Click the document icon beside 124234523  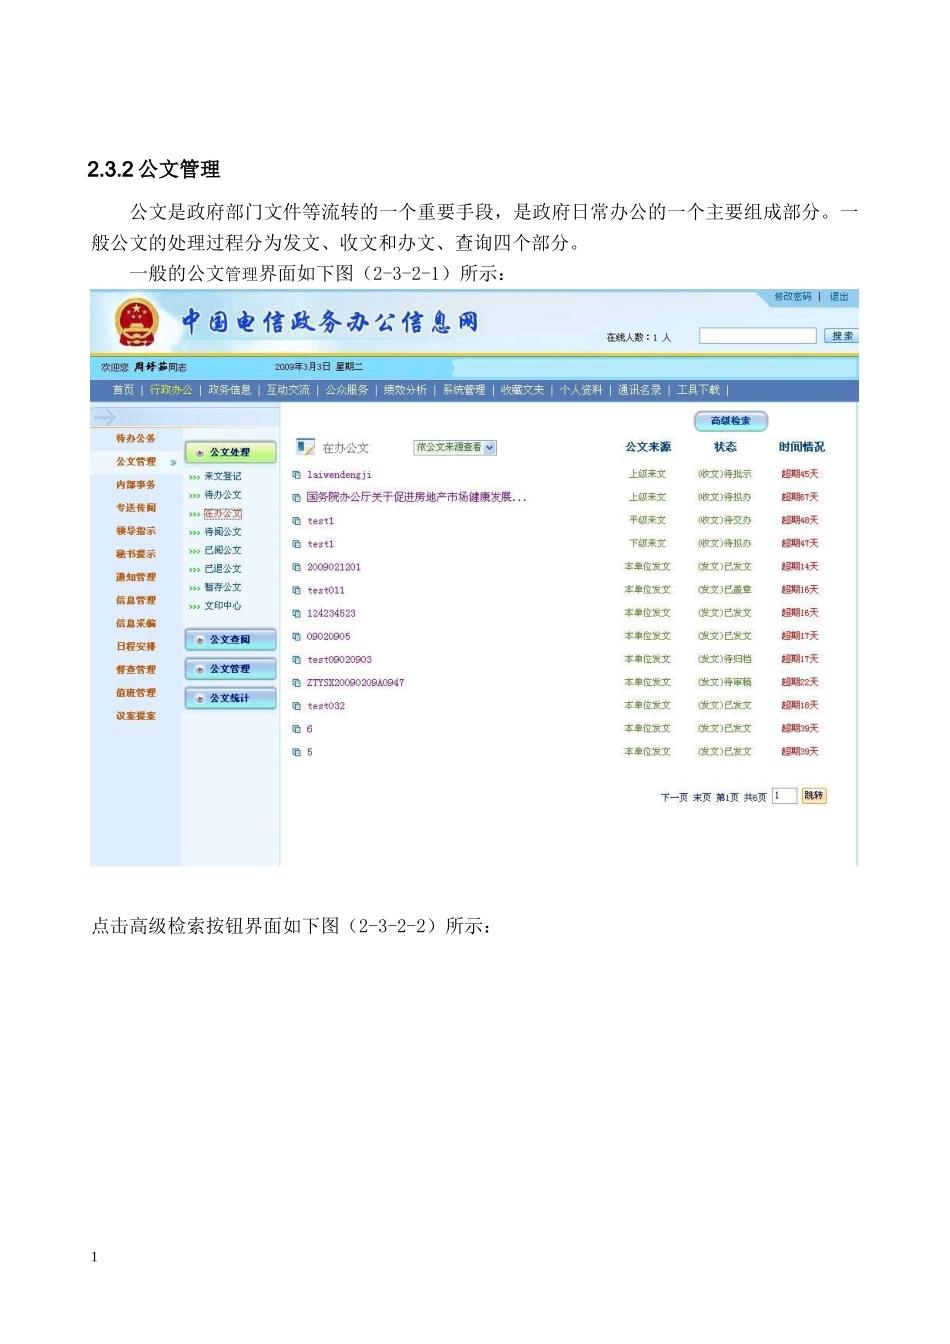pos(296,613)
